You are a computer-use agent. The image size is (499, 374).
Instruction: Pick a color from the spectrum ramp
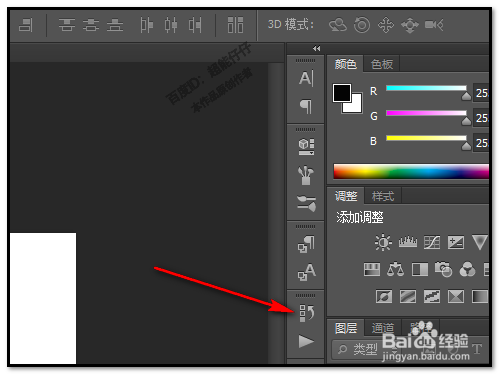click(411, 171)
